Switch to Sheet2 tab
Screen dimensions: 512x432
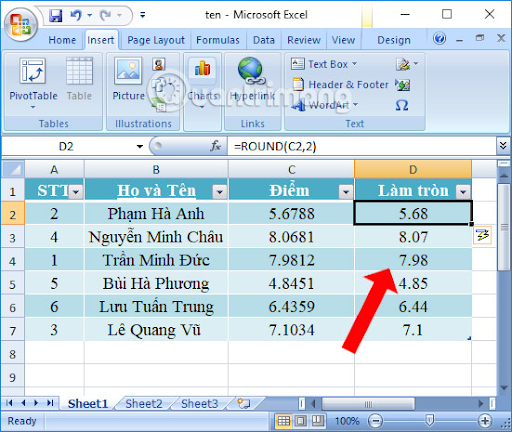(144, 404)
